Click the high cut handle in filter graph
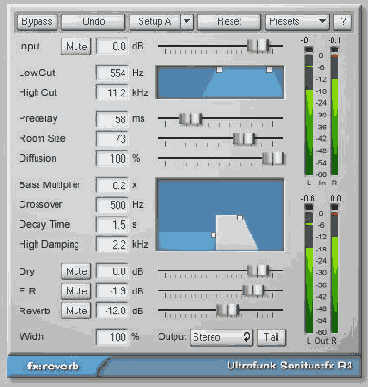This screenshot has width=368, height=387. [269, 70]
